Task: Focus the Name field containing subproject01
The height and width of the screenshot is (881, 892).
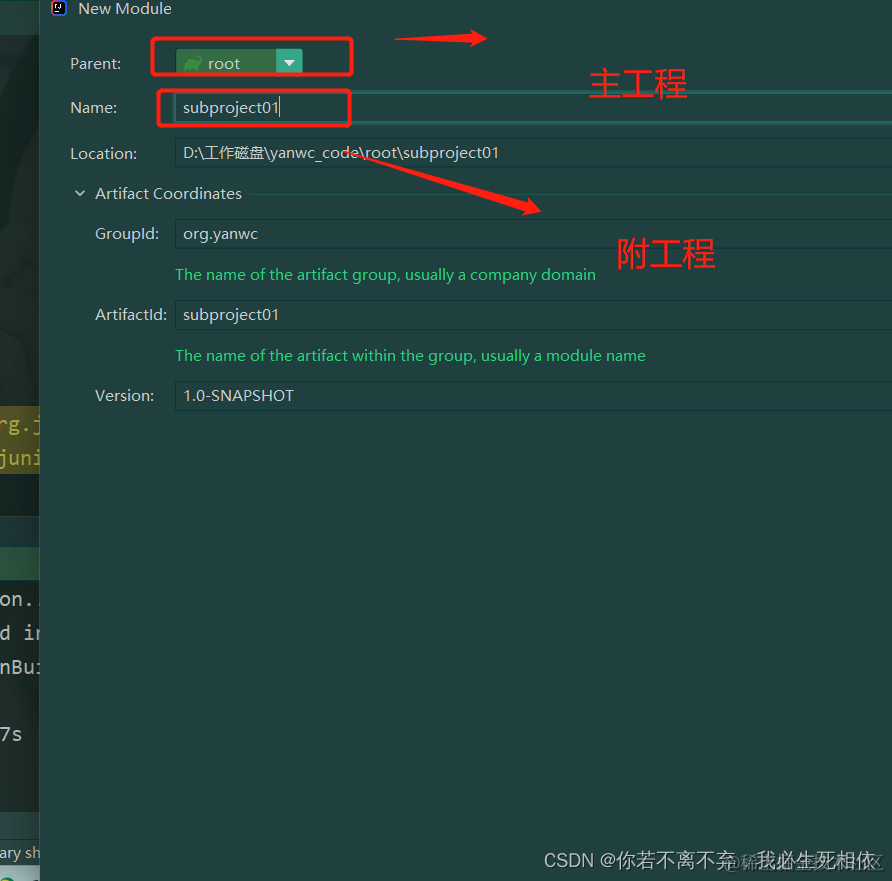Action: point(533,107)
